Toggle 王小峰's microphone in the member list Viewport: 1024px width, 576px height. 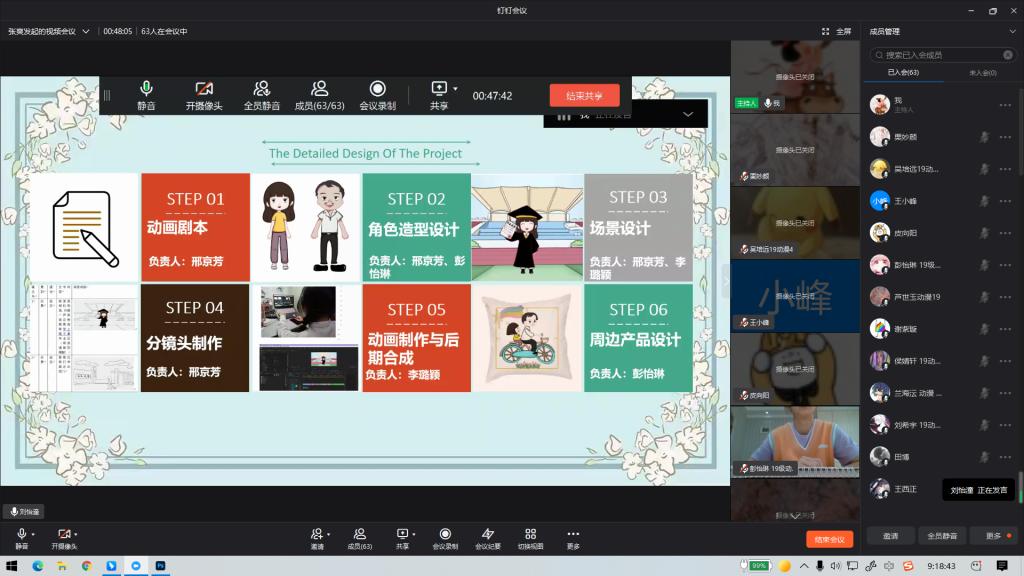pos(982,201)
